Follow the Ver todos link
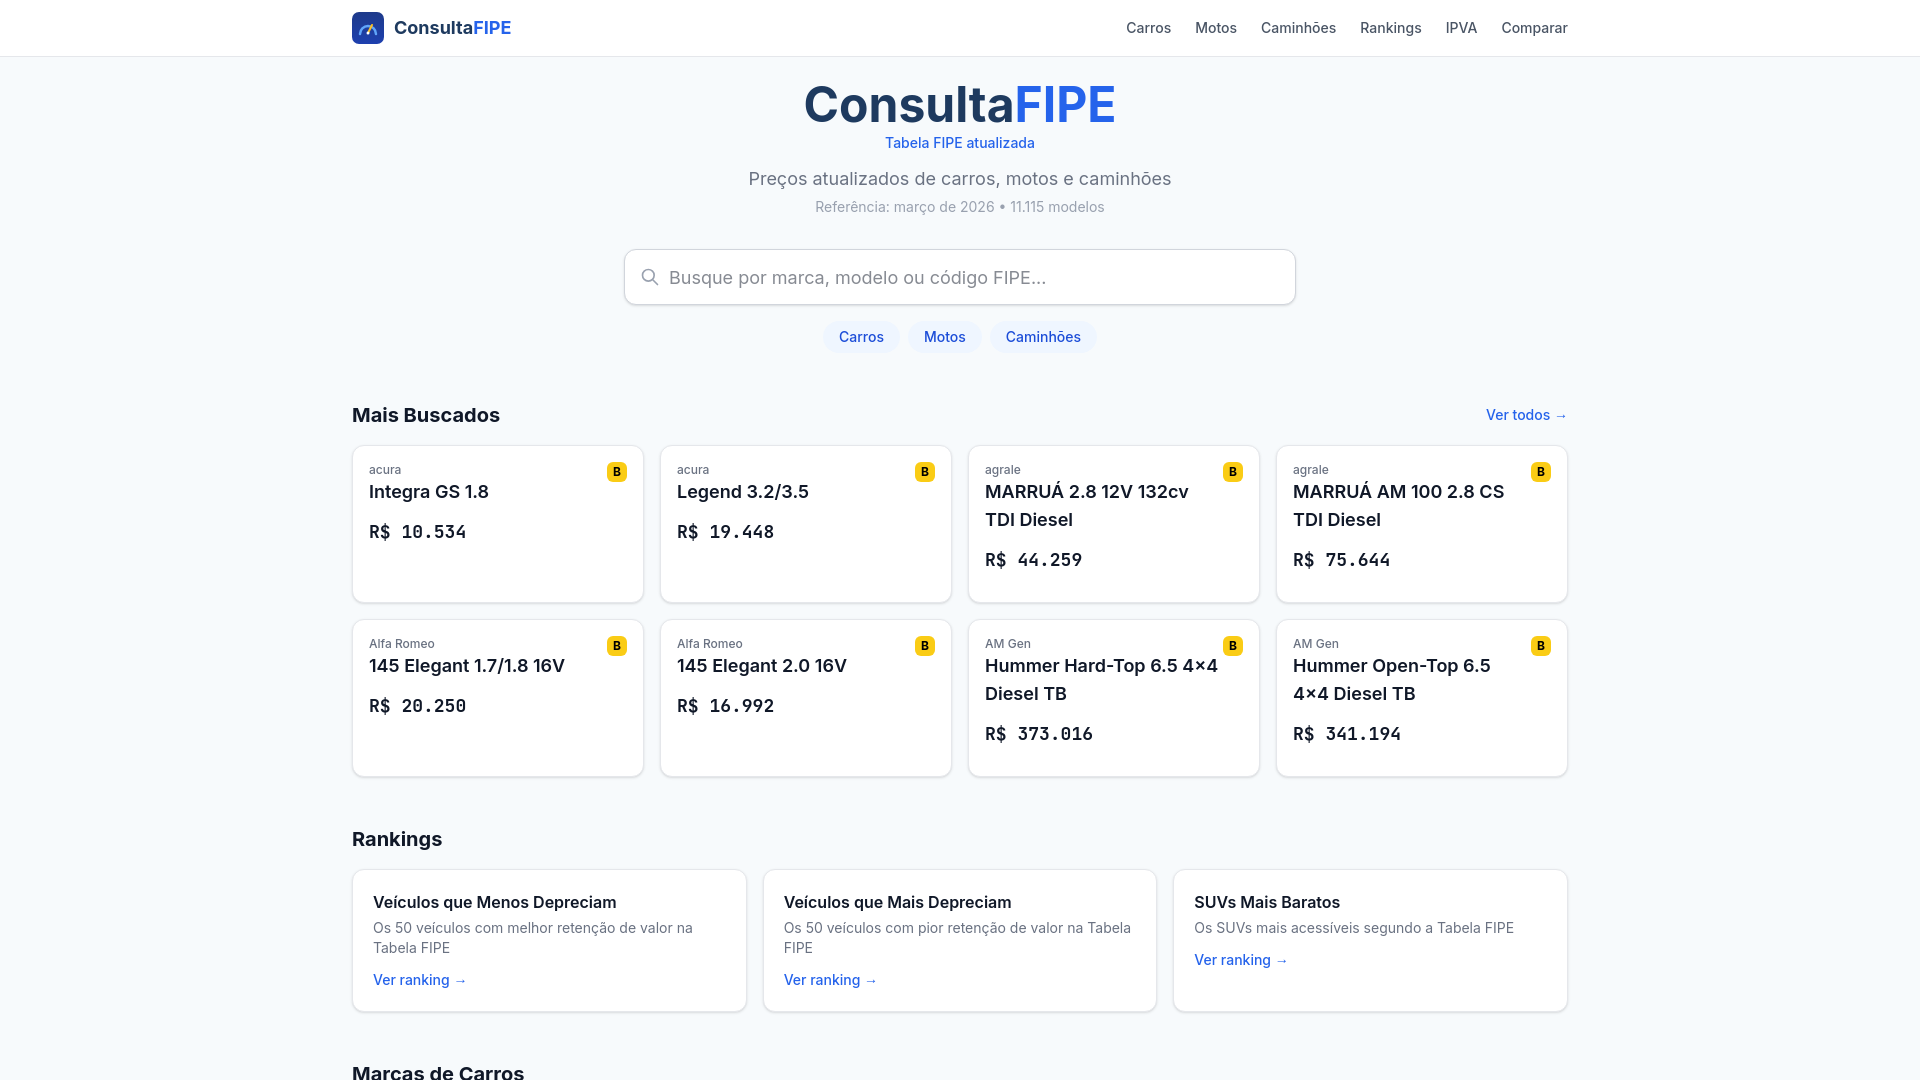Image resolution: width=1920 pixels, height=1080 pixels. [1526, 415]
